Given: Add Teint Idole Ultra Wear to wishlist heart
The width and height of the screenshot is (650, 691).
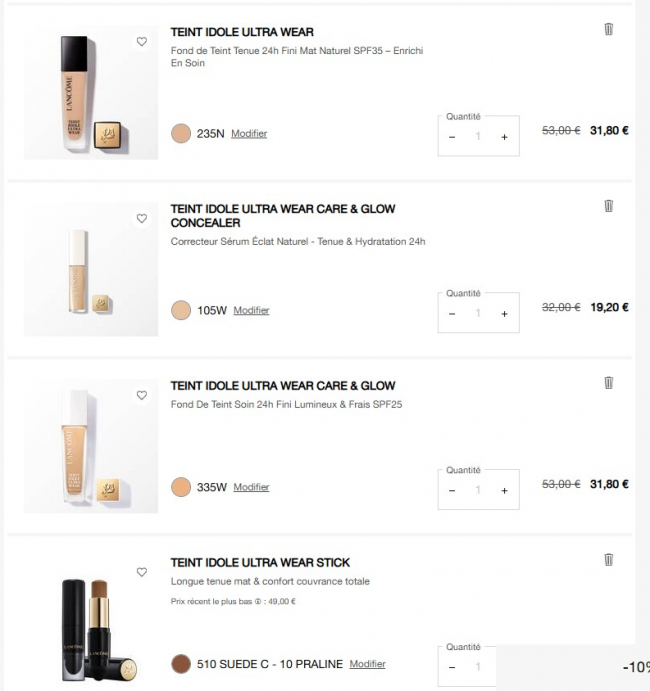Looking at the screenshot, I should coord(141,41).
